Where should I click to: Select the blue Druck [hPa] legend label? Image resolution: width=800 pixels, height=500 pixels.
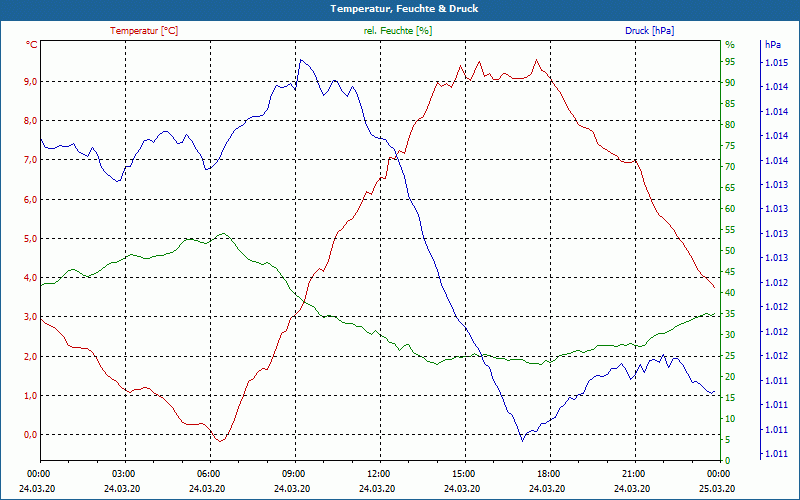tap(649, 31)
